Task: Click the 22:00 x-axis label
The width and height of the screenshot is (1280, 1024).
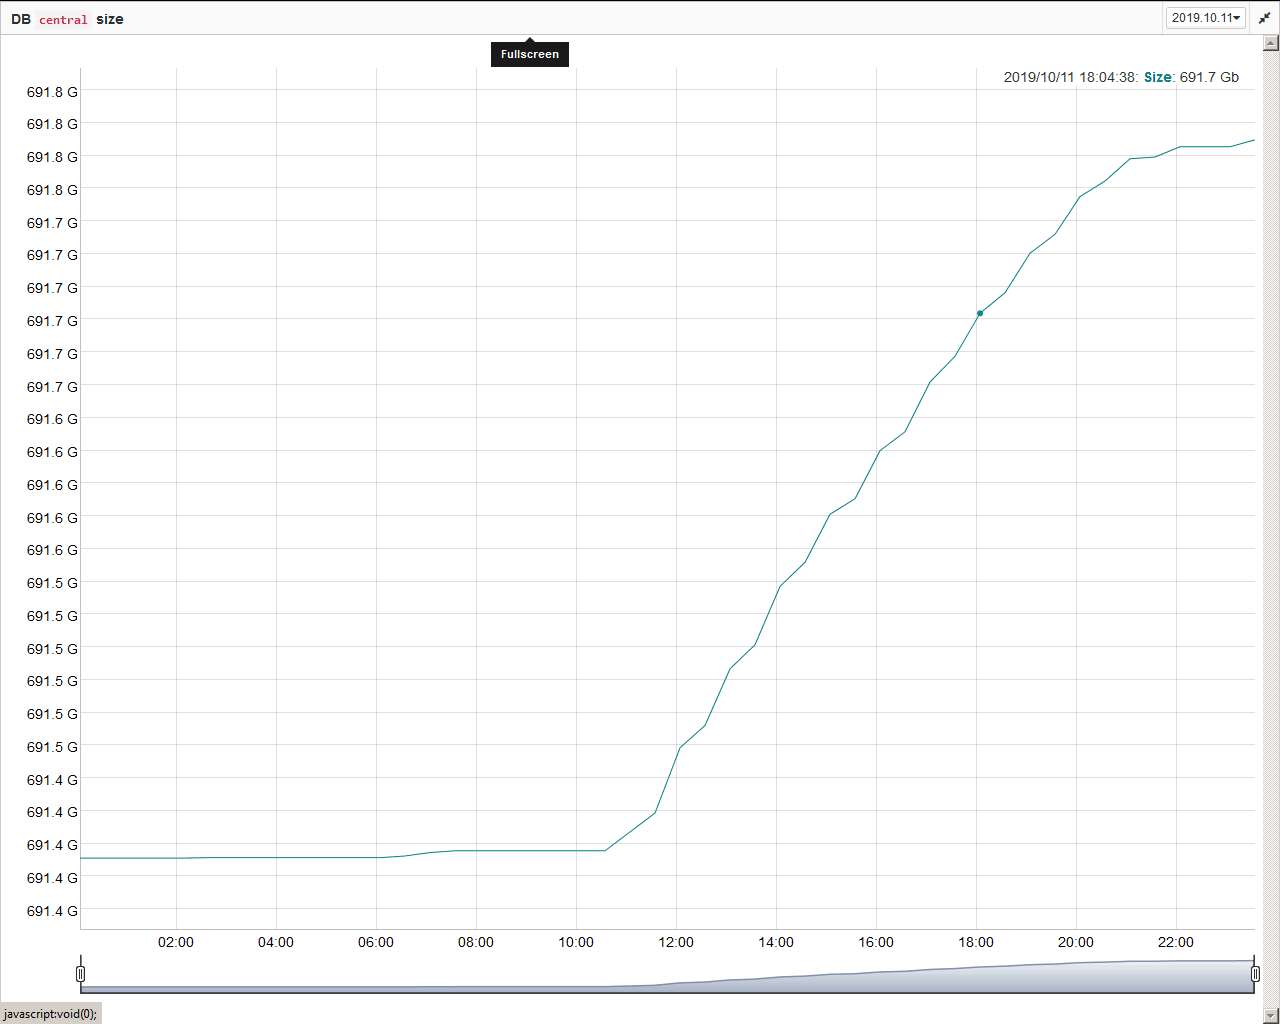Action: point(1176,942)
